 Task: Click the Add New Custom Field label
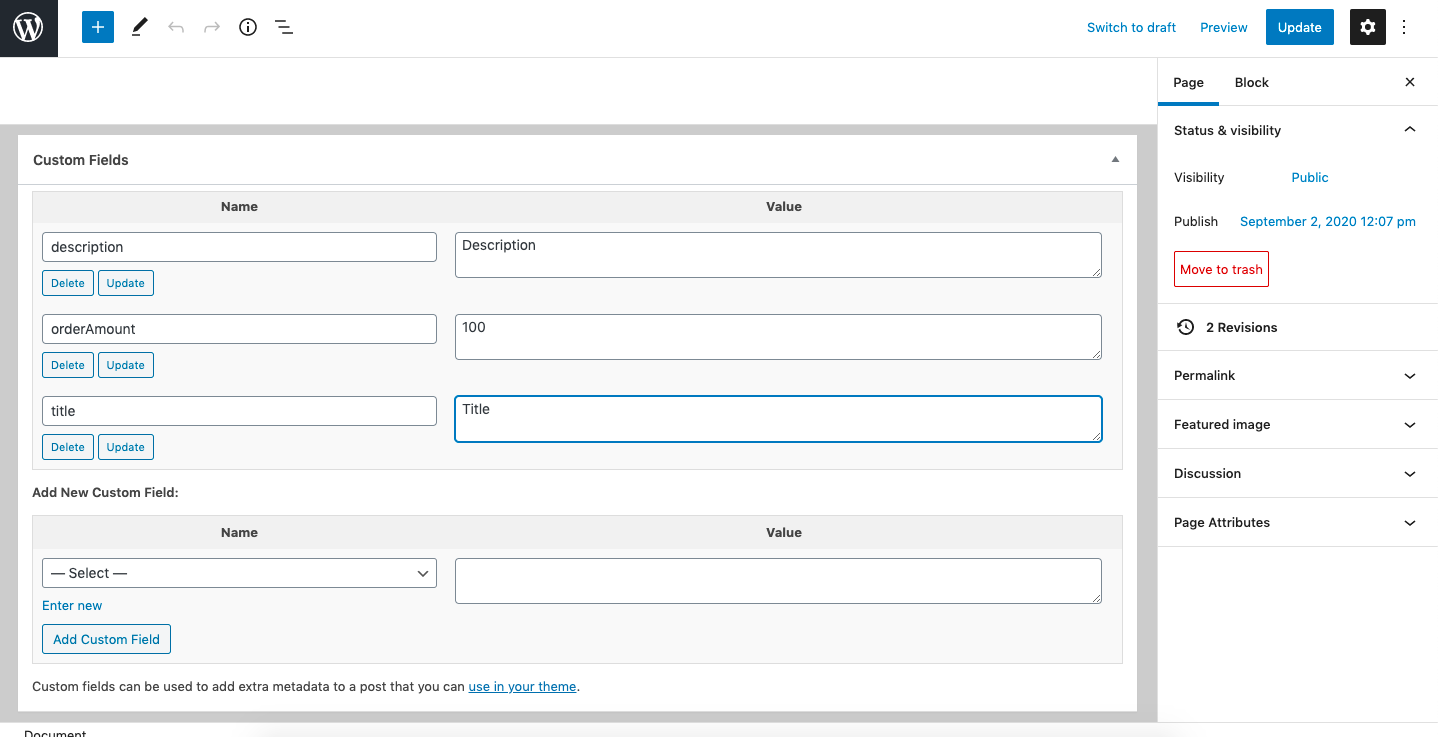click(105, 493)
